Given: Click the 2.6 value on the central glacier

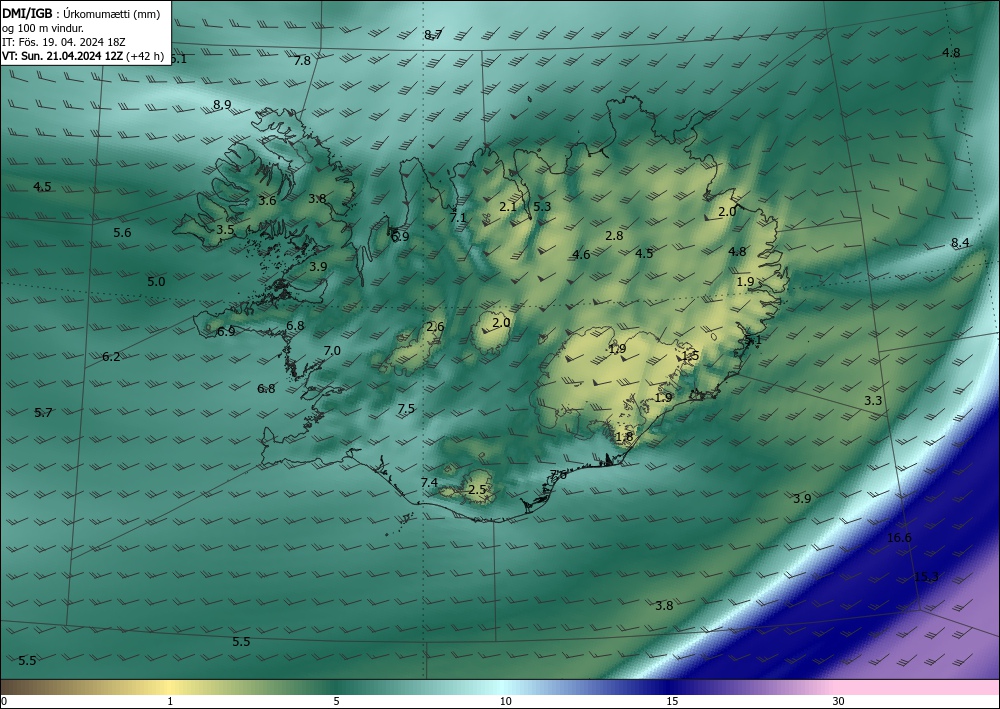Looking at the screenshot, I should (435, 327).
